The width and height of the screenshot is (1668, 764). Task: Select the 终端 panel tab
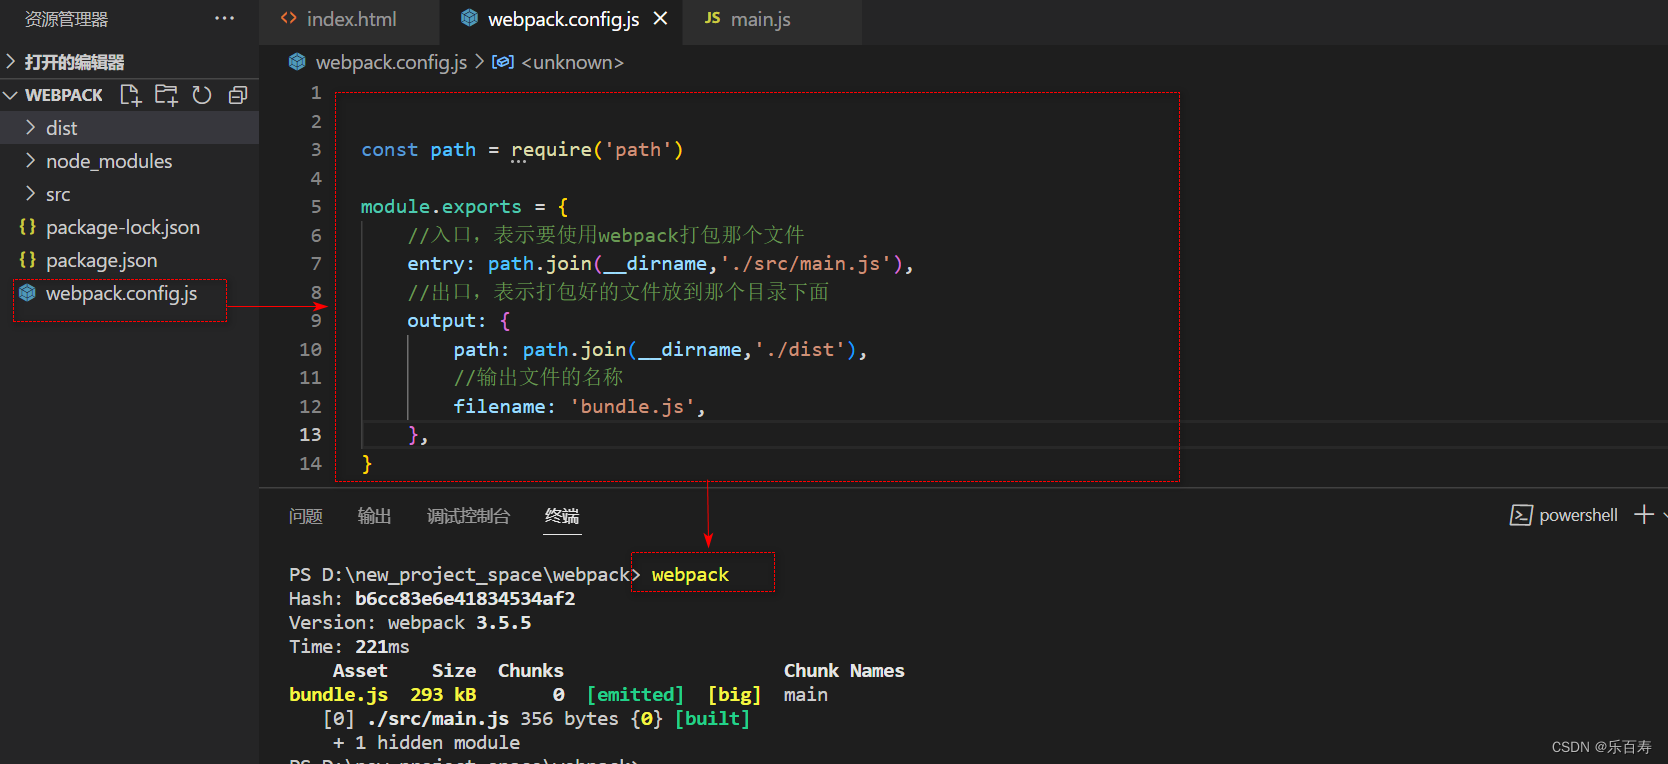click(562, 516)
